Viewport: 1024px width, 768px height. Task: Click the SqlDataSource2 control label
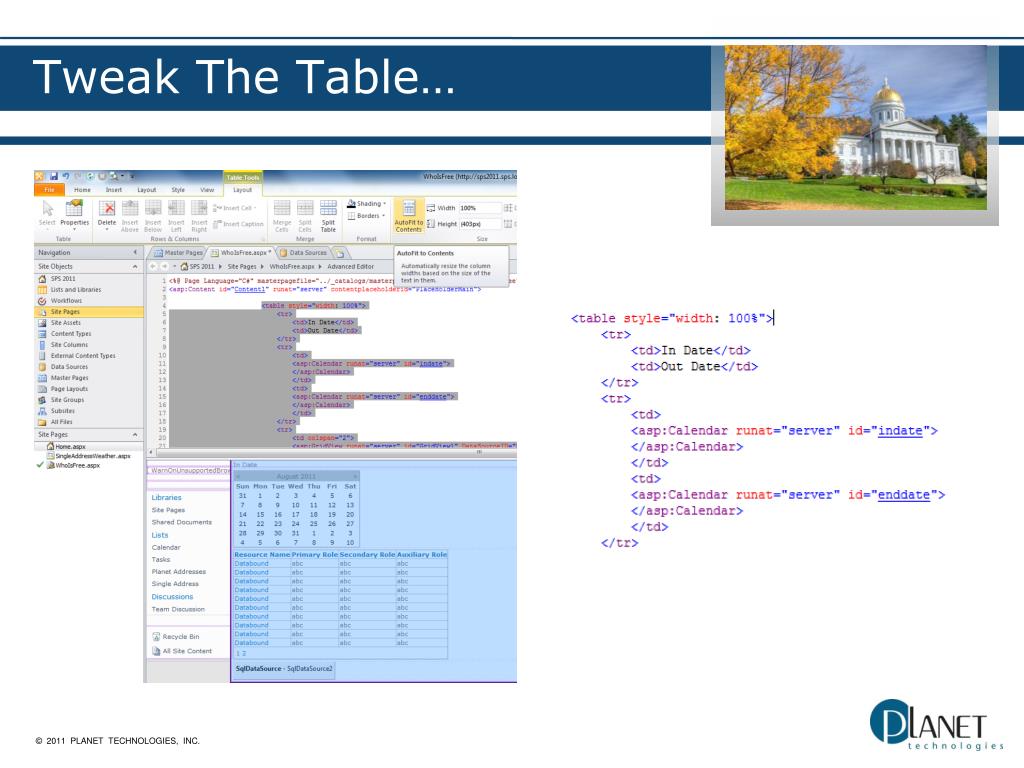tap(283, 669)
